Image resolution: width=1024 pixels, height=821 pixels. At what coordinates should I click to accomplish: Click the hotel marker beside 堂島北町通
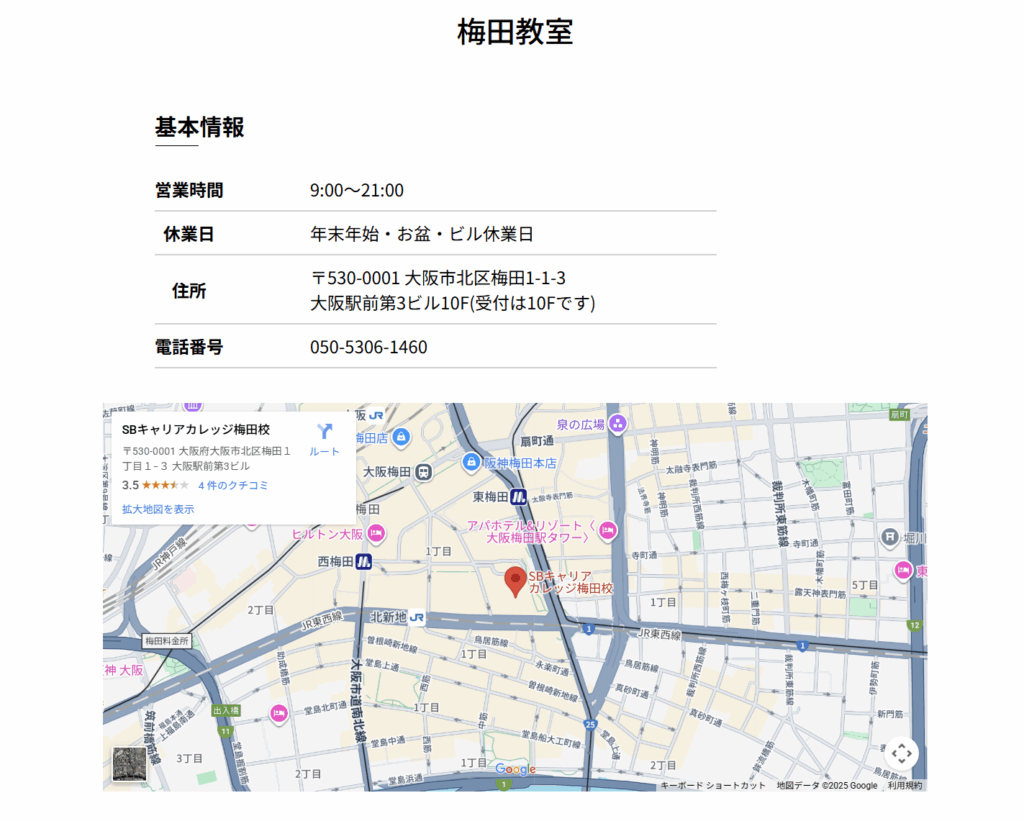click(279, 712)
